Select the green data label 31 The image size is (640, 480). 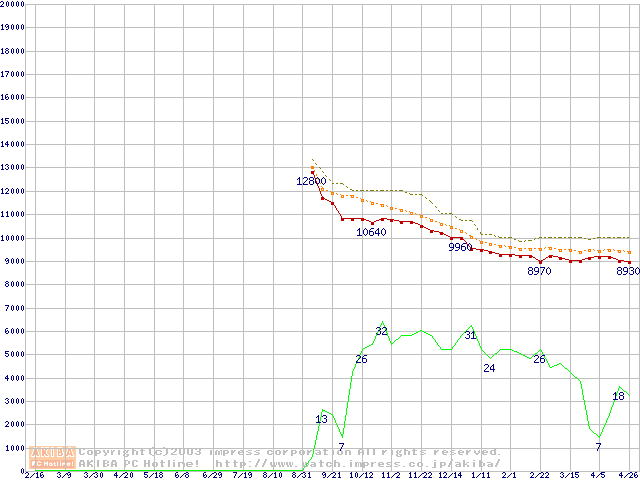(x=470, y=335)
